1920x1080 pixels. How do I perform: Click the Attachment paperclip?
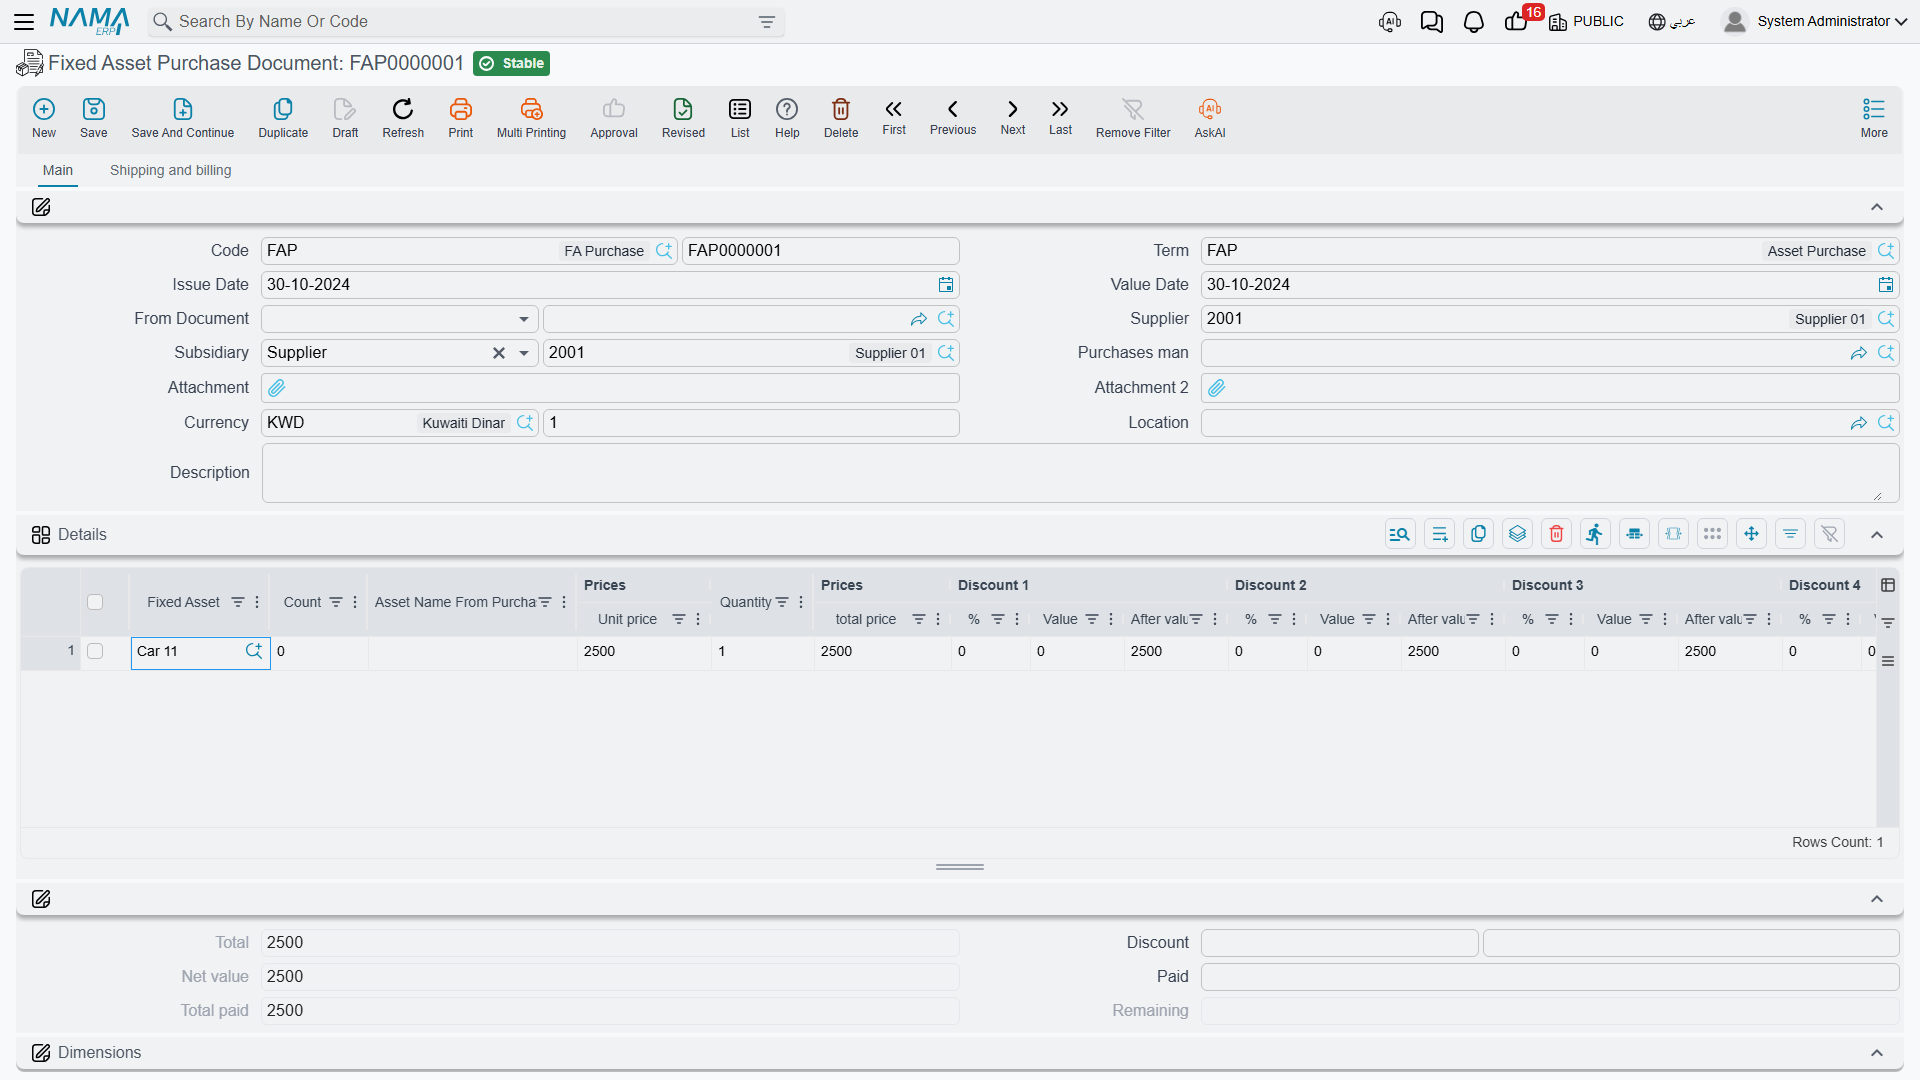pyautogui.click(x=277, y=388)
